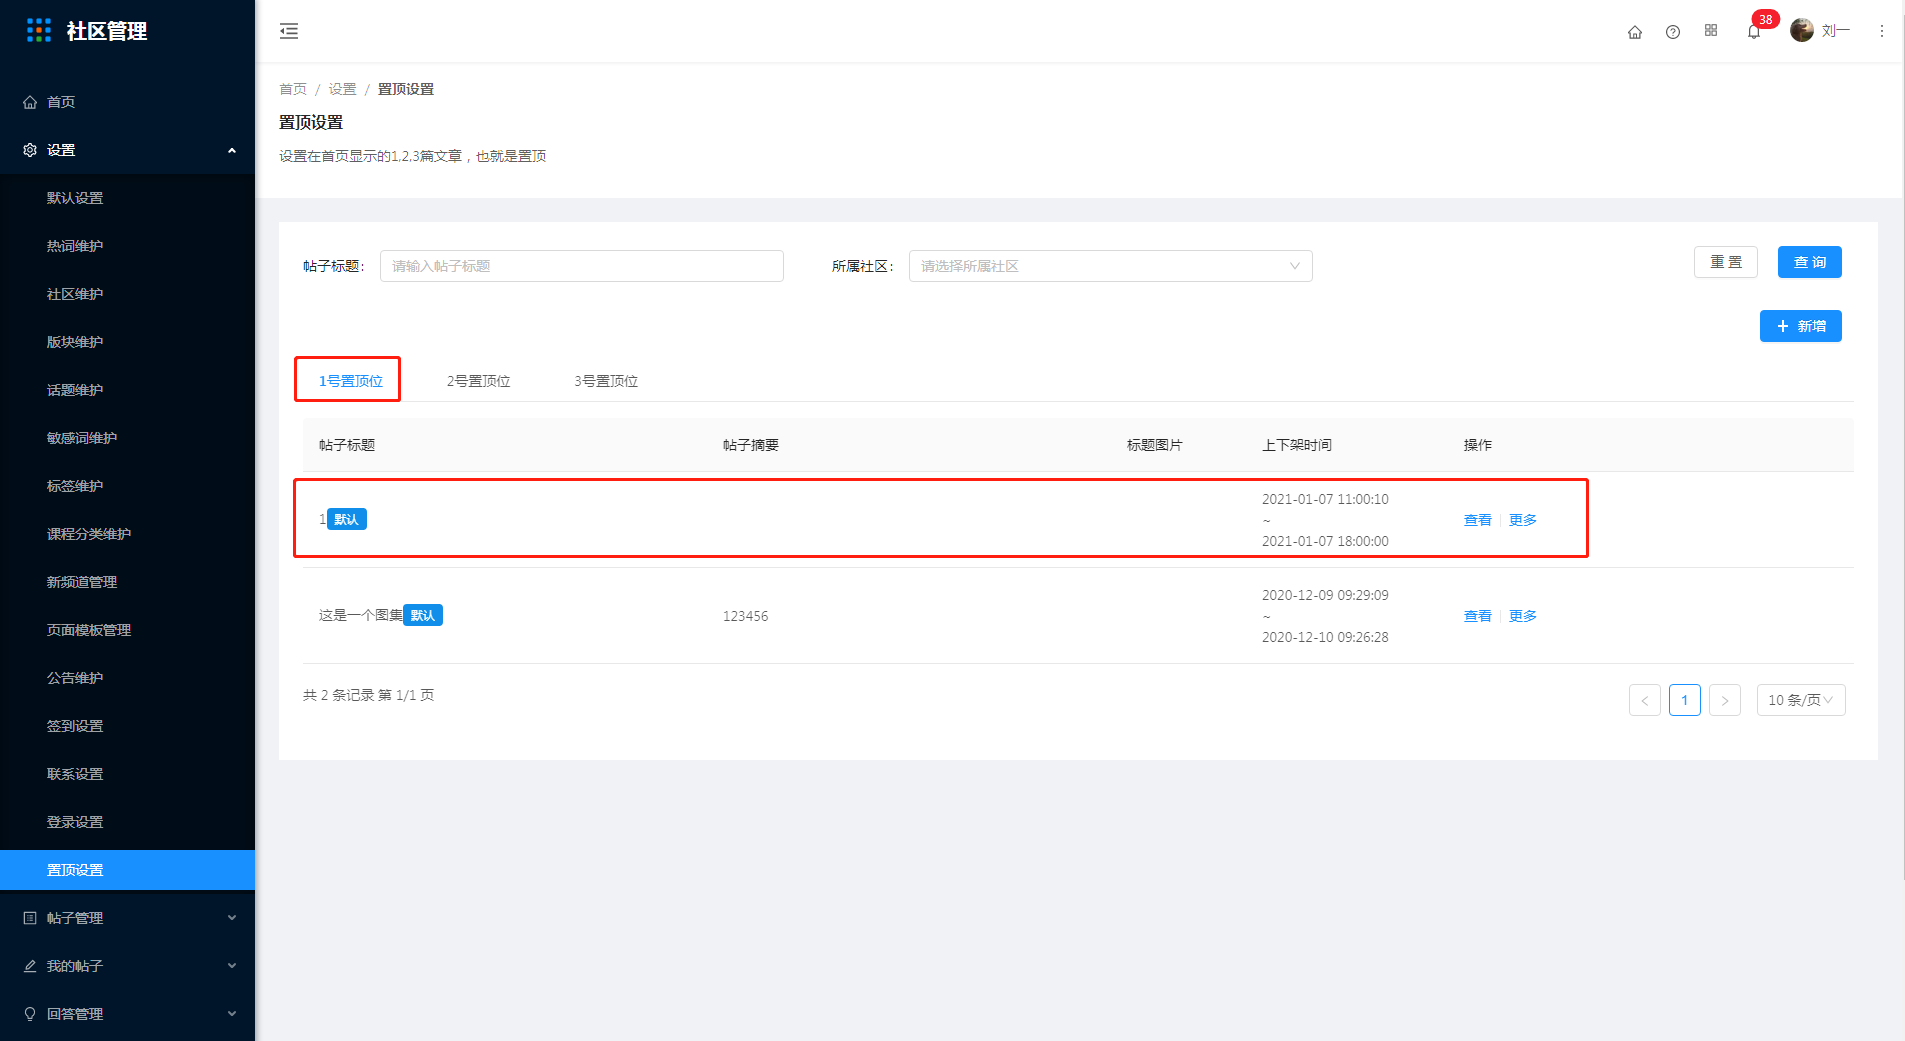Screen dimensions: 1905x1041
Task: Select the highlighted 置顶设置 menu item
Action: 127,870
